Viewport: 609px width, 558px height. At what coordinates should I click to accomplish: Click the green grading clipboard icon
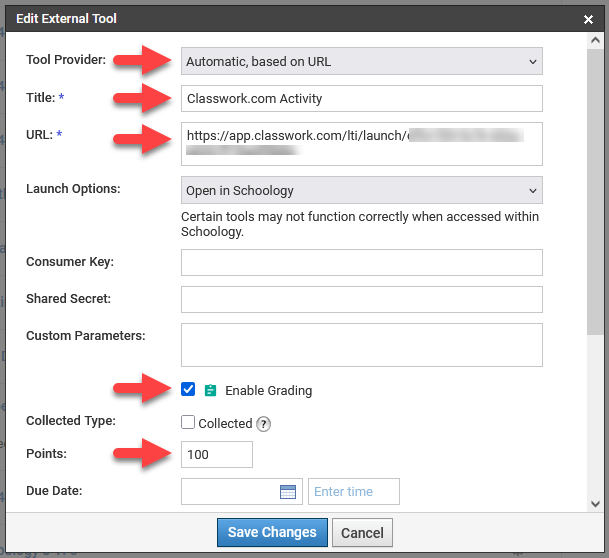click(210, 390)
